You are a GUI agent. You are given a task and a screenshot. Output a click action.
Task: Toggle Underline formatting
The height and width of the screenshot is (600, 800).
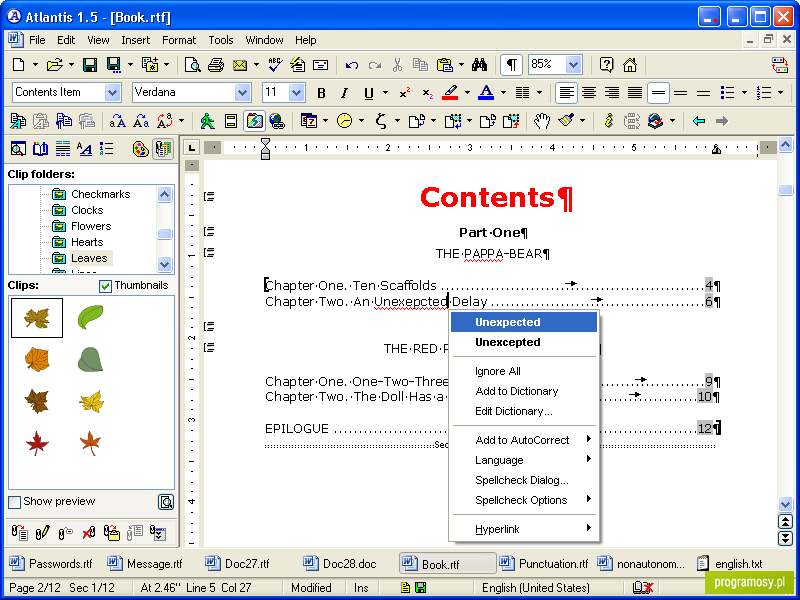click(x=368, y=93)
